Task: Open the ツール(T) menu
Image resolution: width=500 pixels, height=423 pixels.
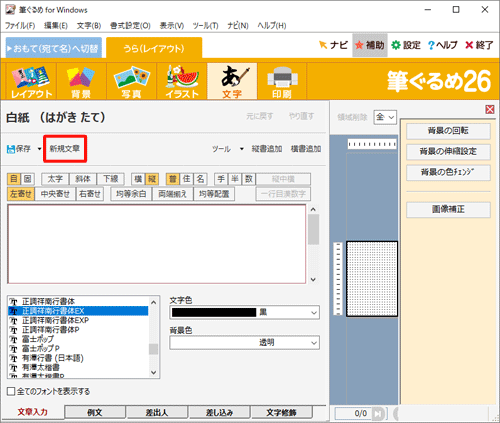Action: click(205, 26)
